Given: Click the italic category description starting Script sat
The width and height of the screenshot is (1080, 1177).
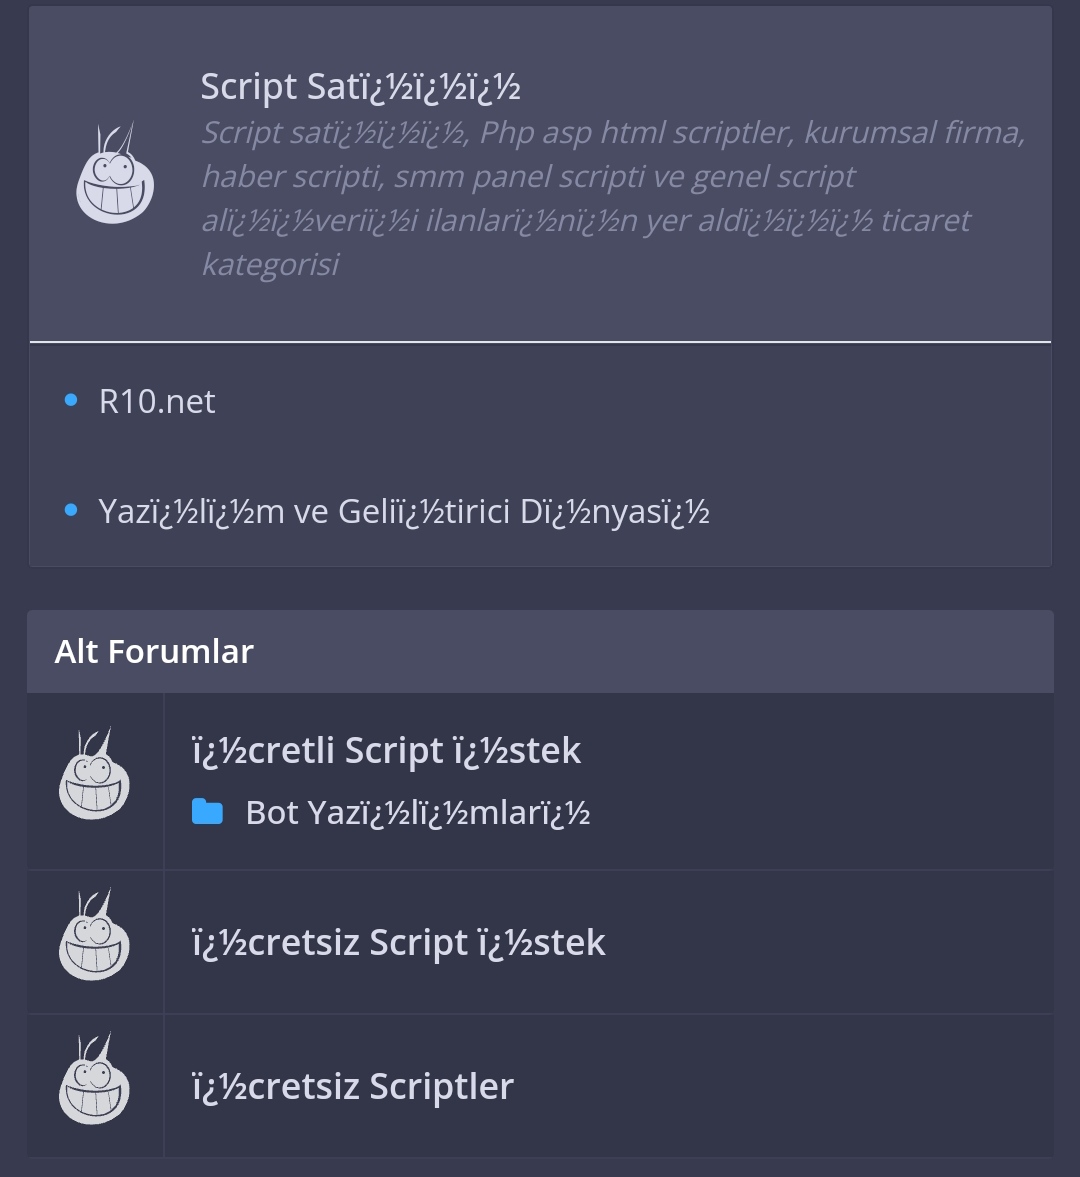Looking at the screenshot, I should pos(613,198).
